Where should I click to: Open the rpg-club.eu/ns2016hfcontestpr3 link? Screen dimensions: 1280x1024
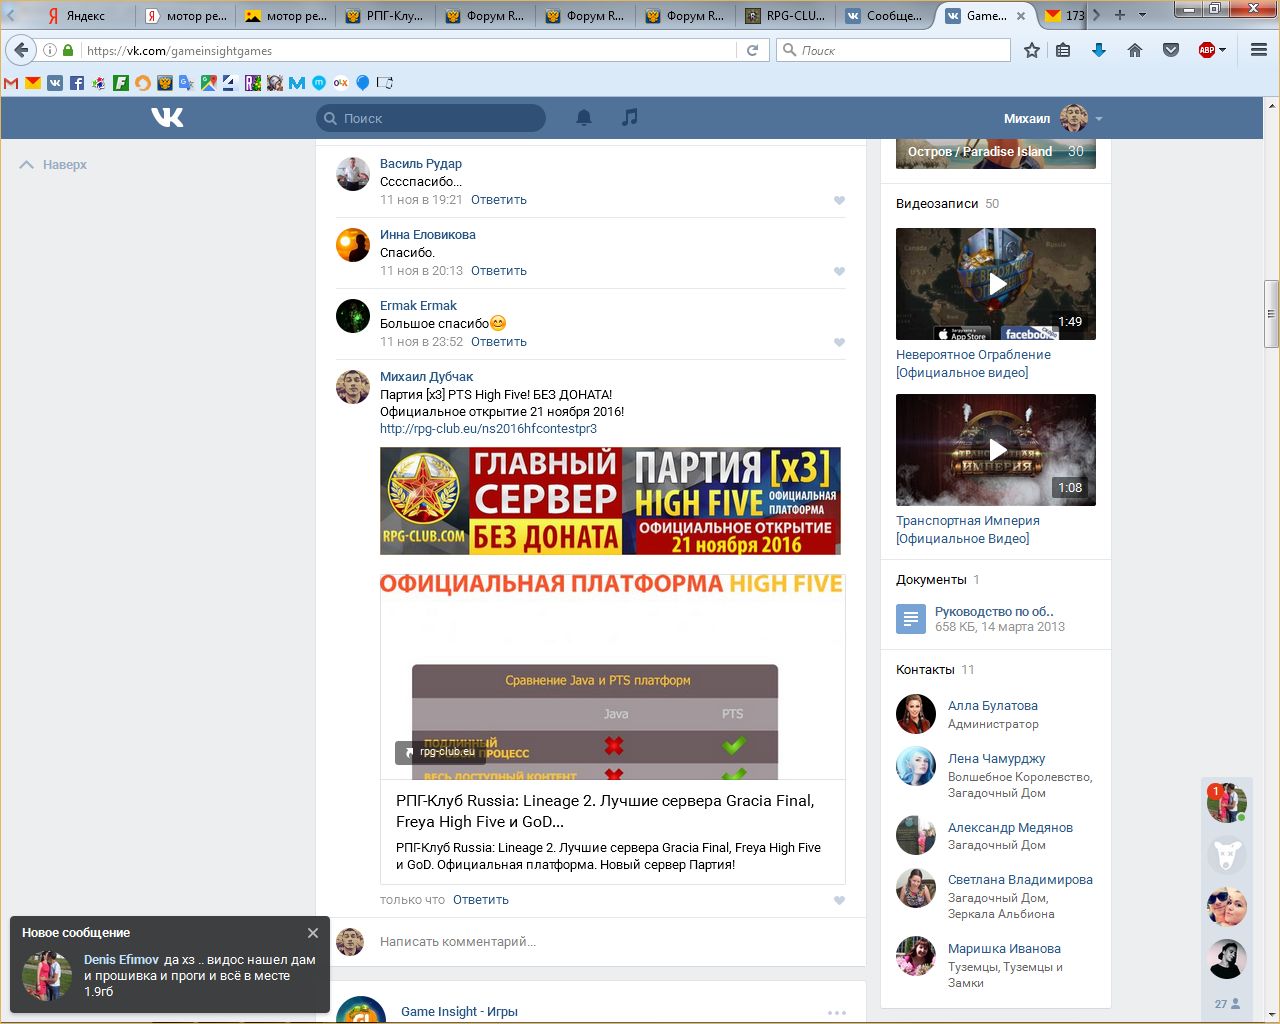point(488,429)
